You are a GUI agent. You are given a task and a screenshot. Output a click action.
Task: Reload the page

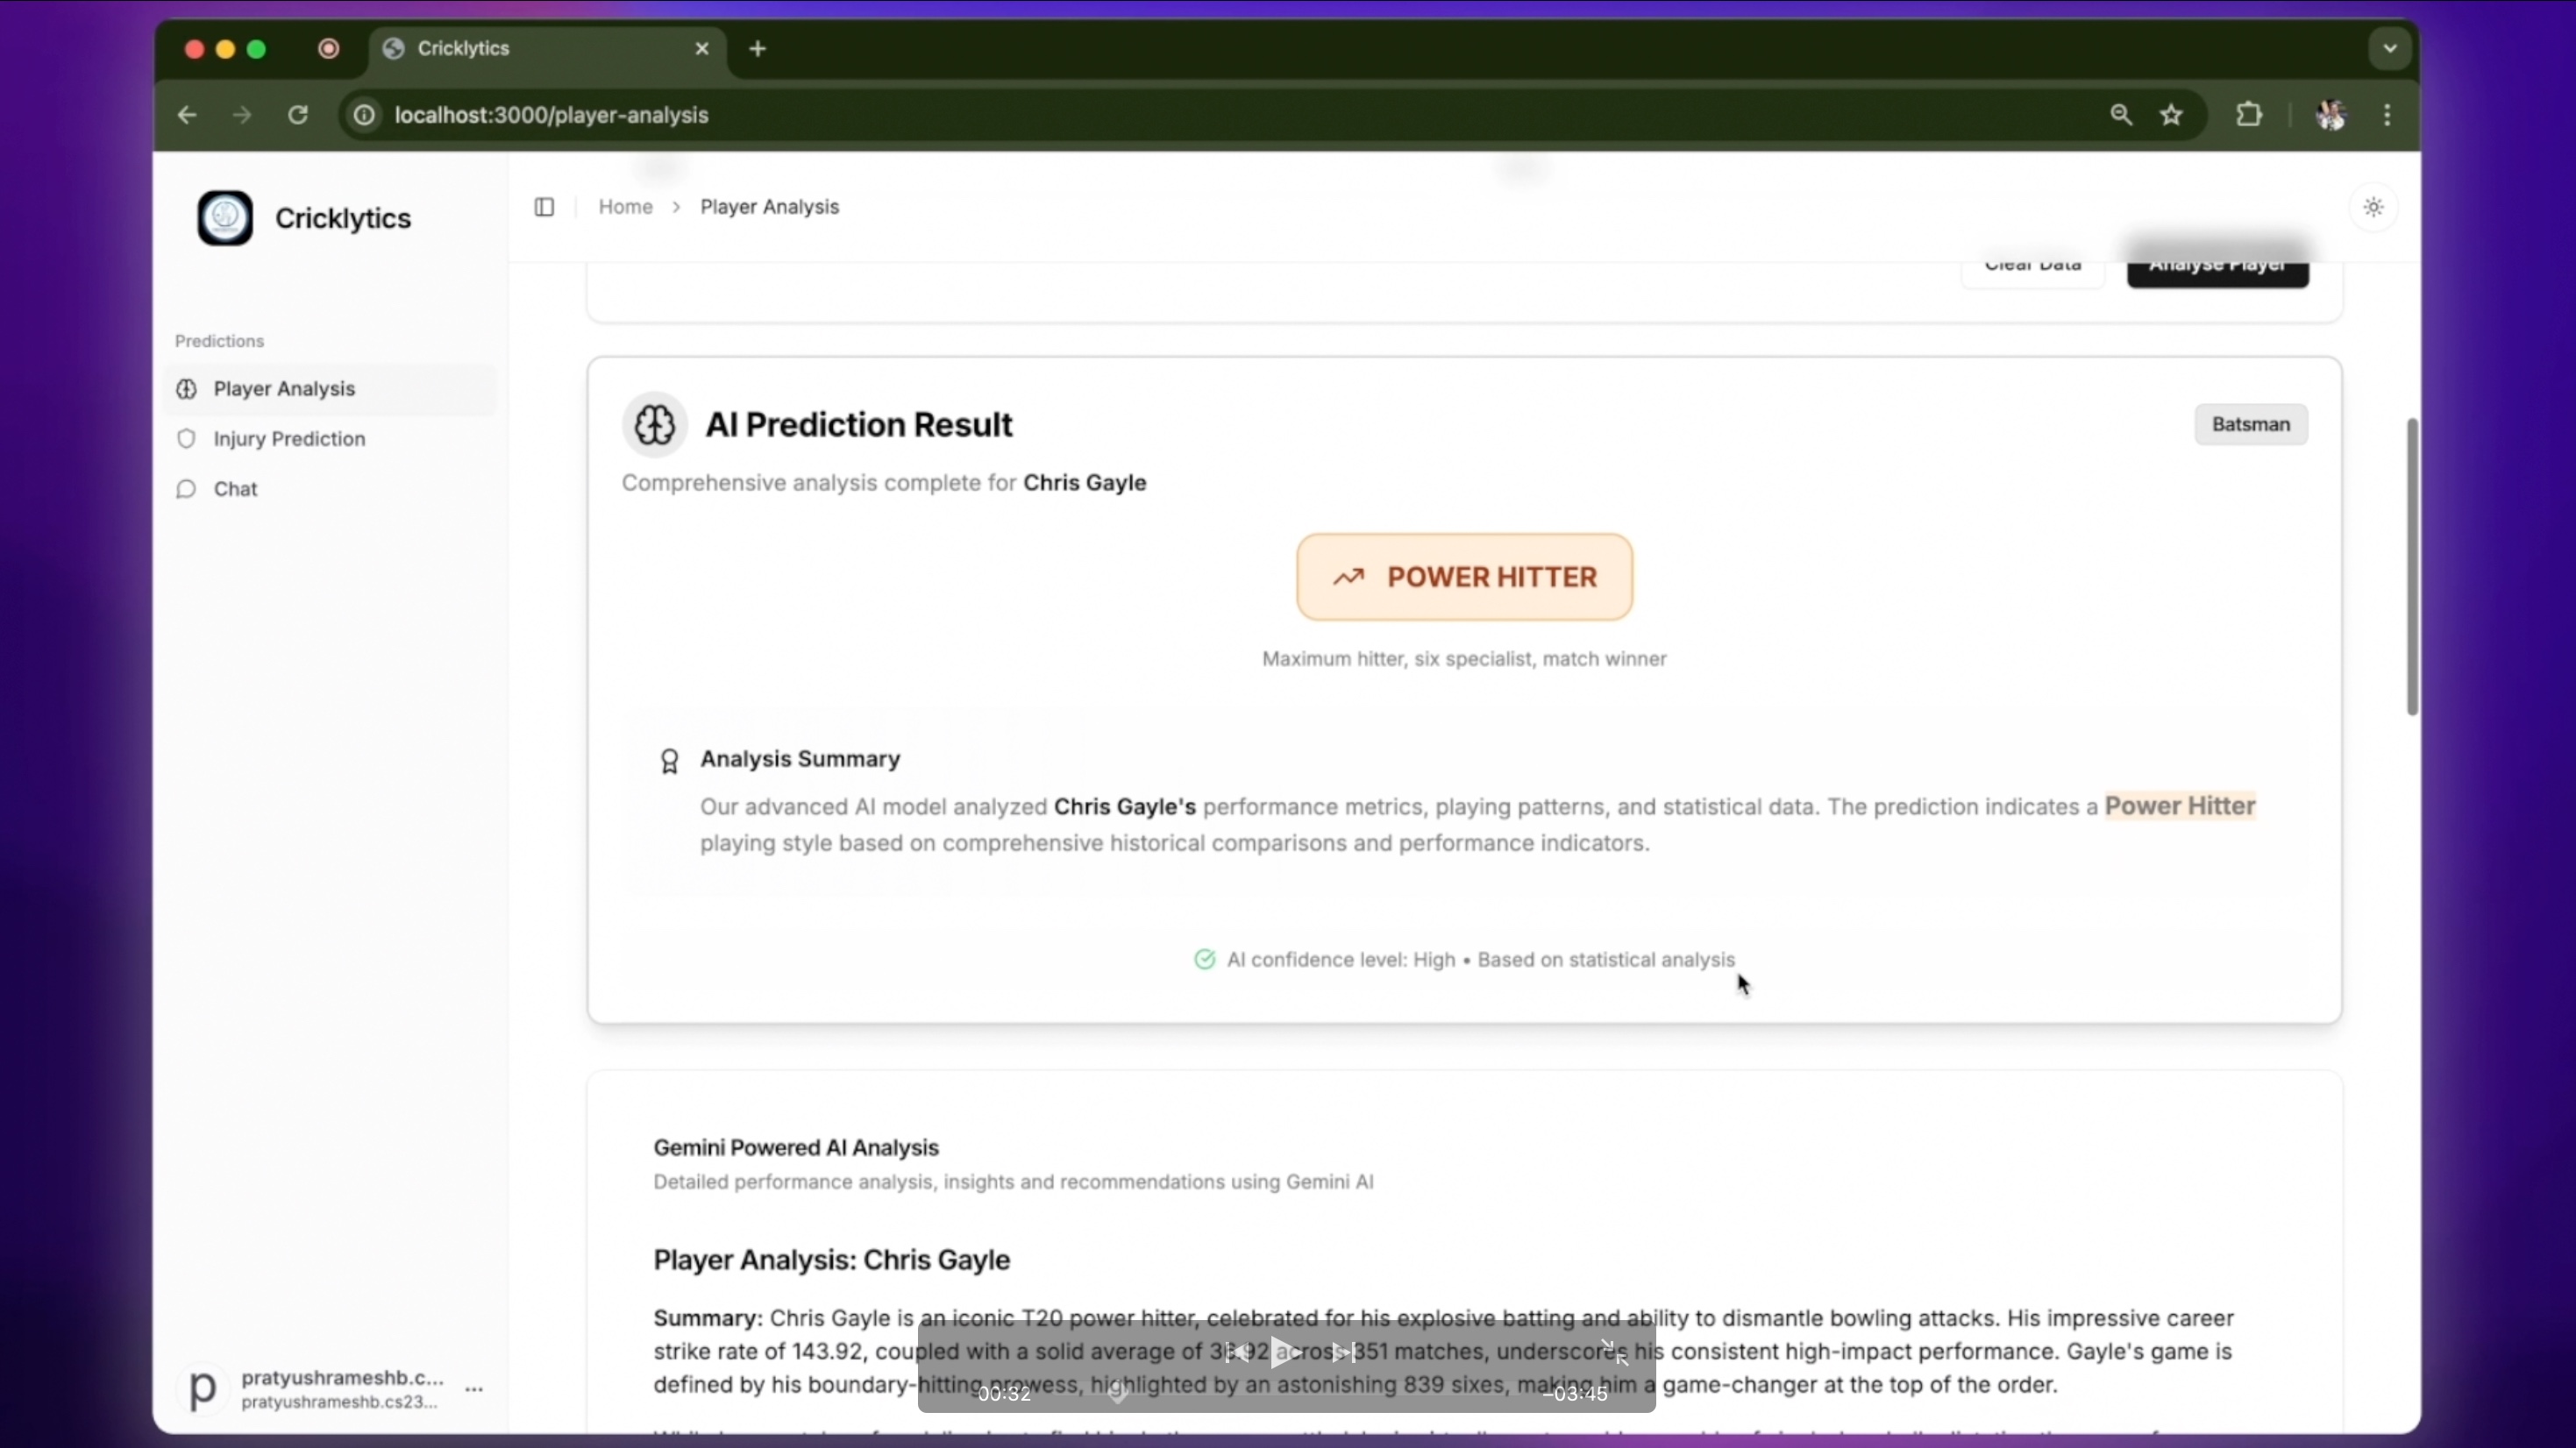pos(298,115)
